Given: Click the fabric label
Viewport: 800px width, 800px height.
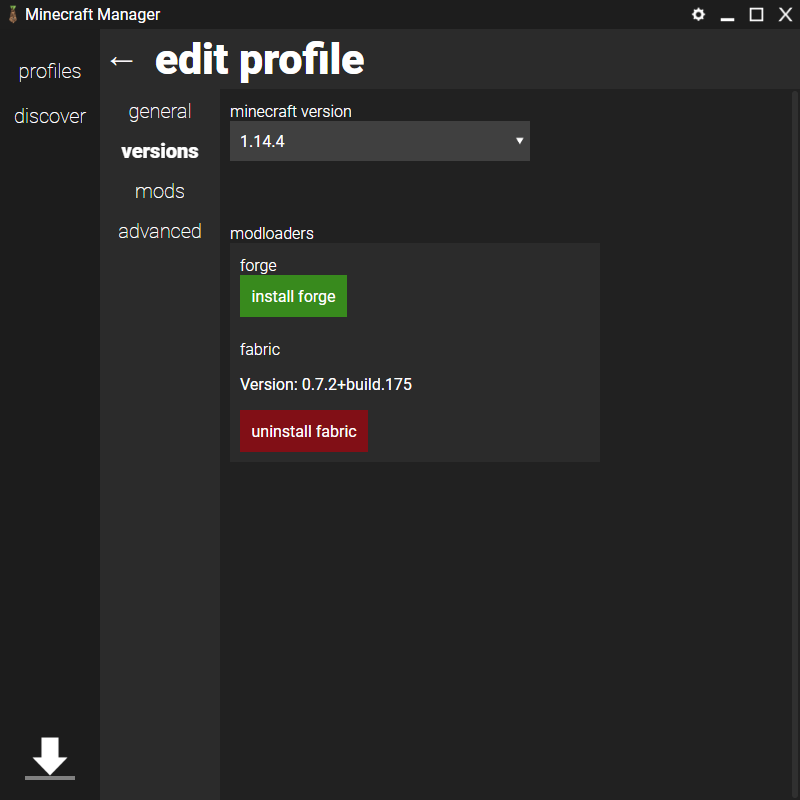Looking at the screenshot, I should [x=260, y=349].
